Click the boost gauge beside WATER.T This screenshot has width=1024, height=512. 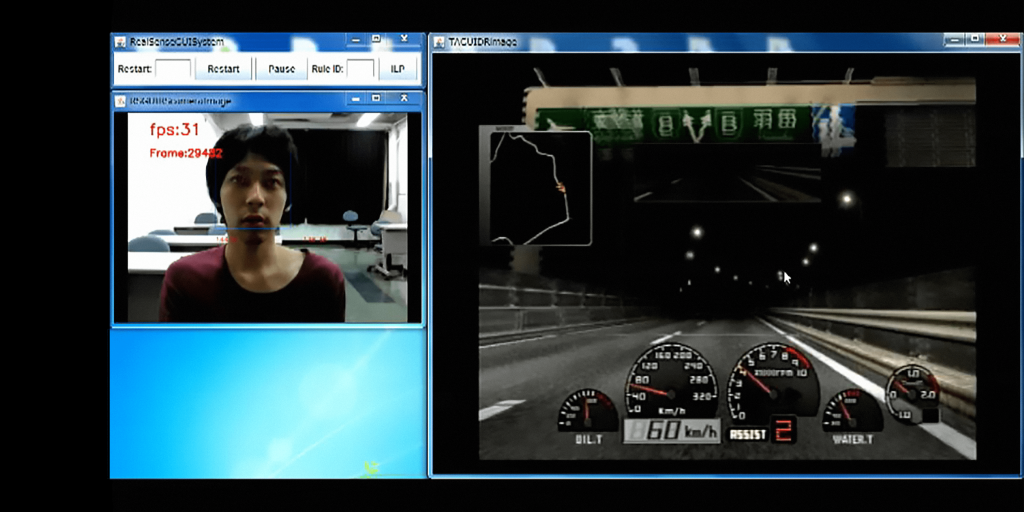pyautogui.click(x=914, y=392)
